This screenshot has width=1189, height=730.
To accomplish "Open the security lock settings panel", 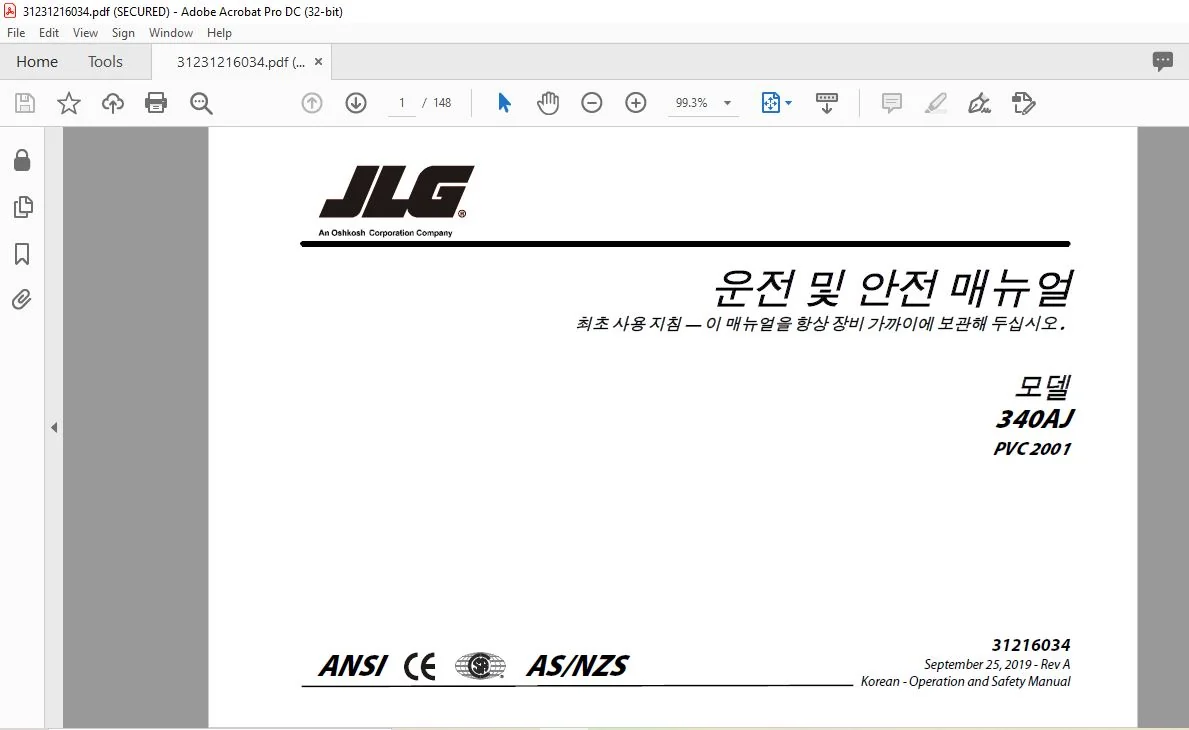I will 22,160.
